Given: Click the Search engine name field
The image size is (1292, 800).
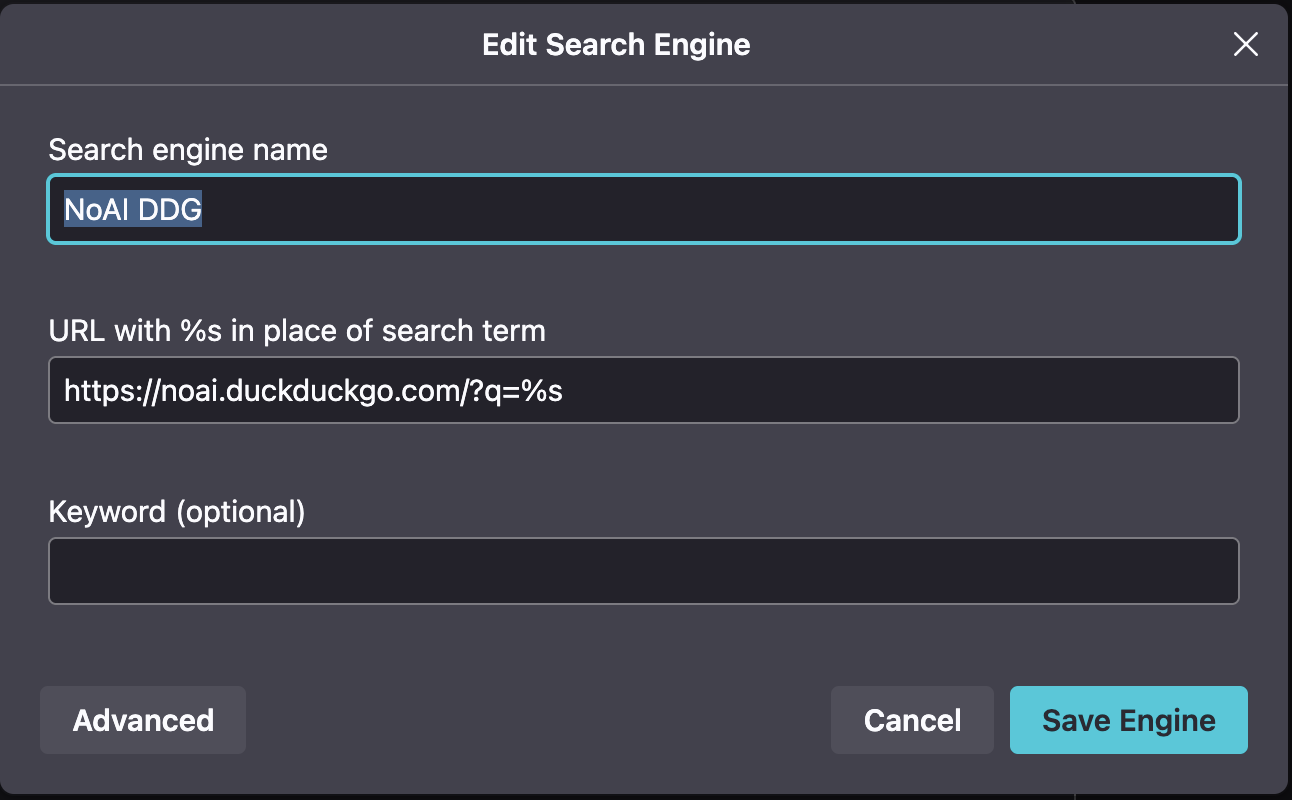Looking at the screenshot, I should click(644, 209).
